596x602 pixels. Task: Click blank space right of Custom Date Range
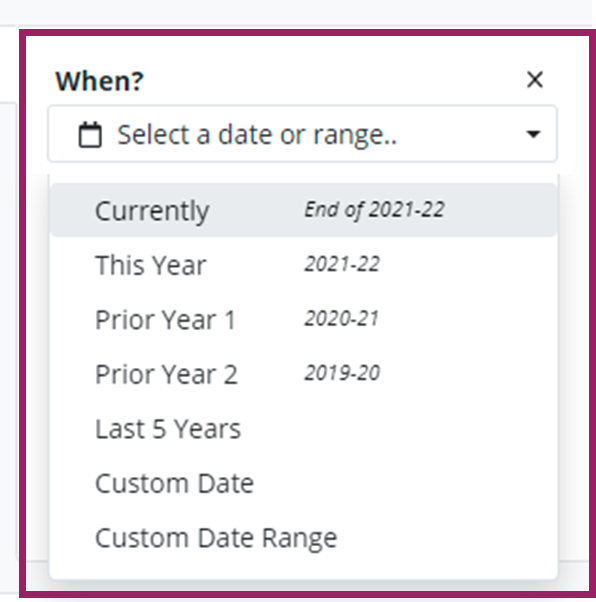click(445, 537)
